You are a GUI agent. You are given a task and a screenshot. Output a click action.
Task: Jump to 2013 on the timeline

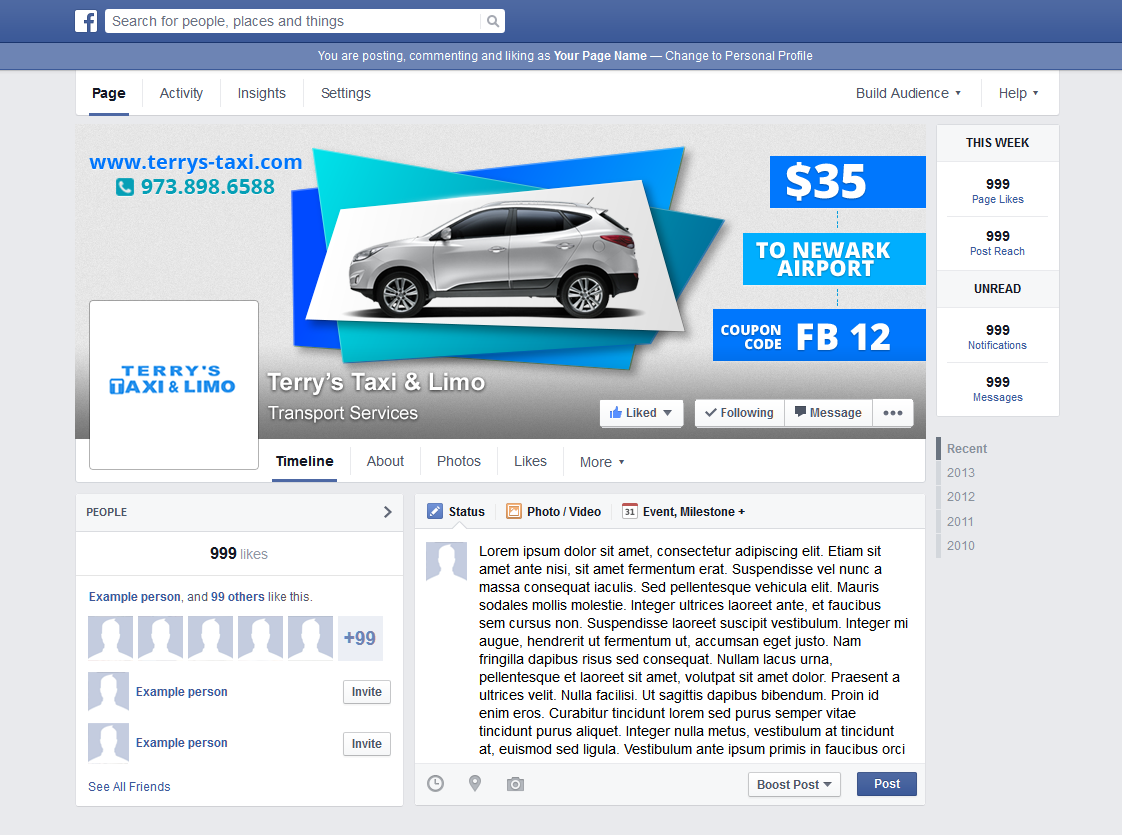click(x=960, y=473)
